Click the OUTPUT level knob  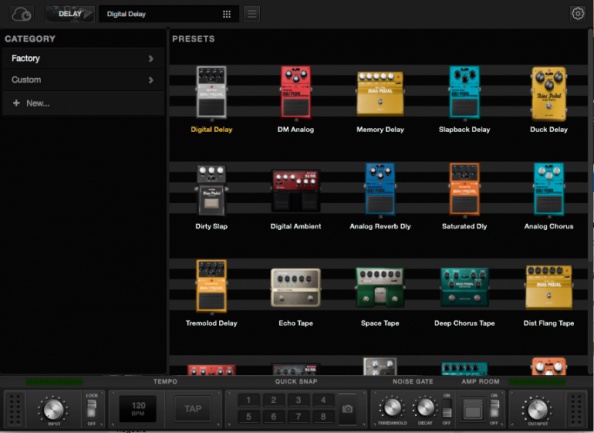click(x=537, y=410)
